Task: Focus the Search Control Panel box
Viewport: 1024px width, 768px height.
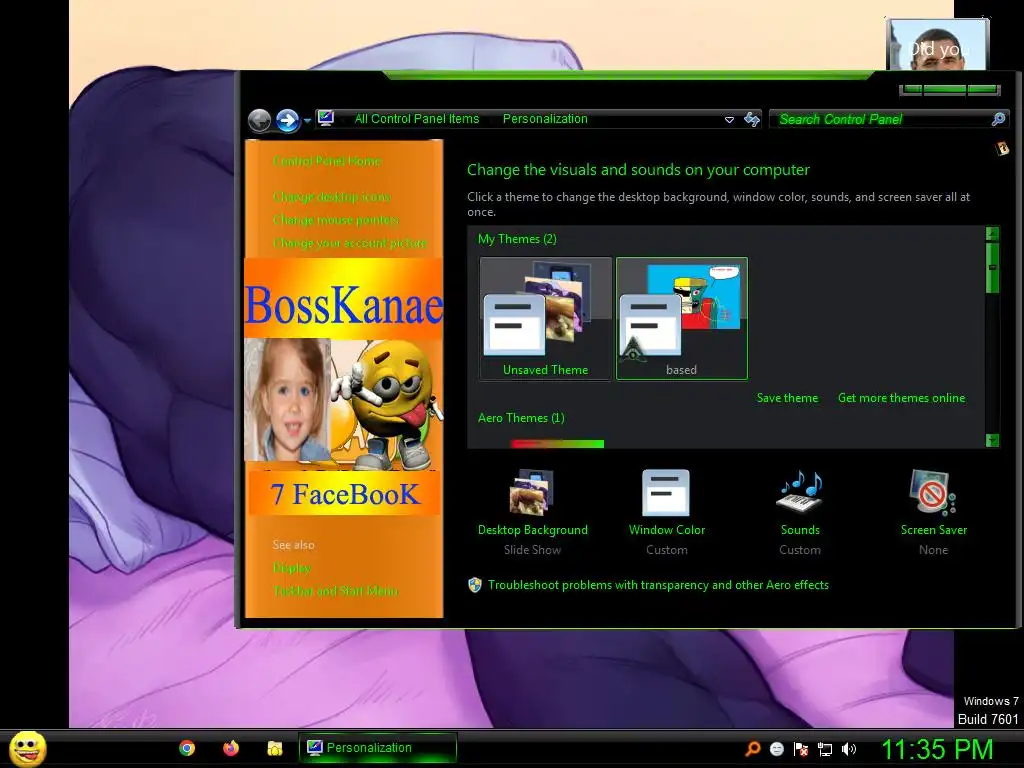Action: coord(888,119)
